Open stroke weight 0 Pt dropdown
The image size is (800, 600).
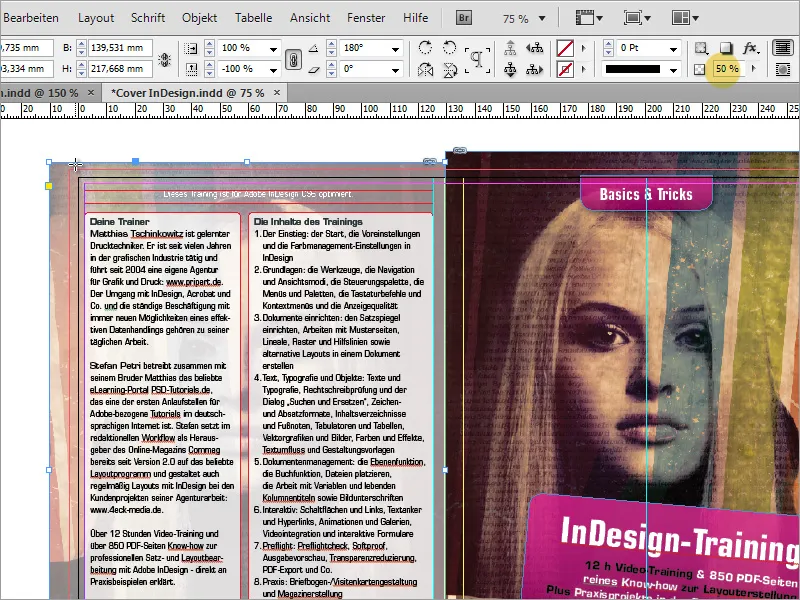coord(673,49)
